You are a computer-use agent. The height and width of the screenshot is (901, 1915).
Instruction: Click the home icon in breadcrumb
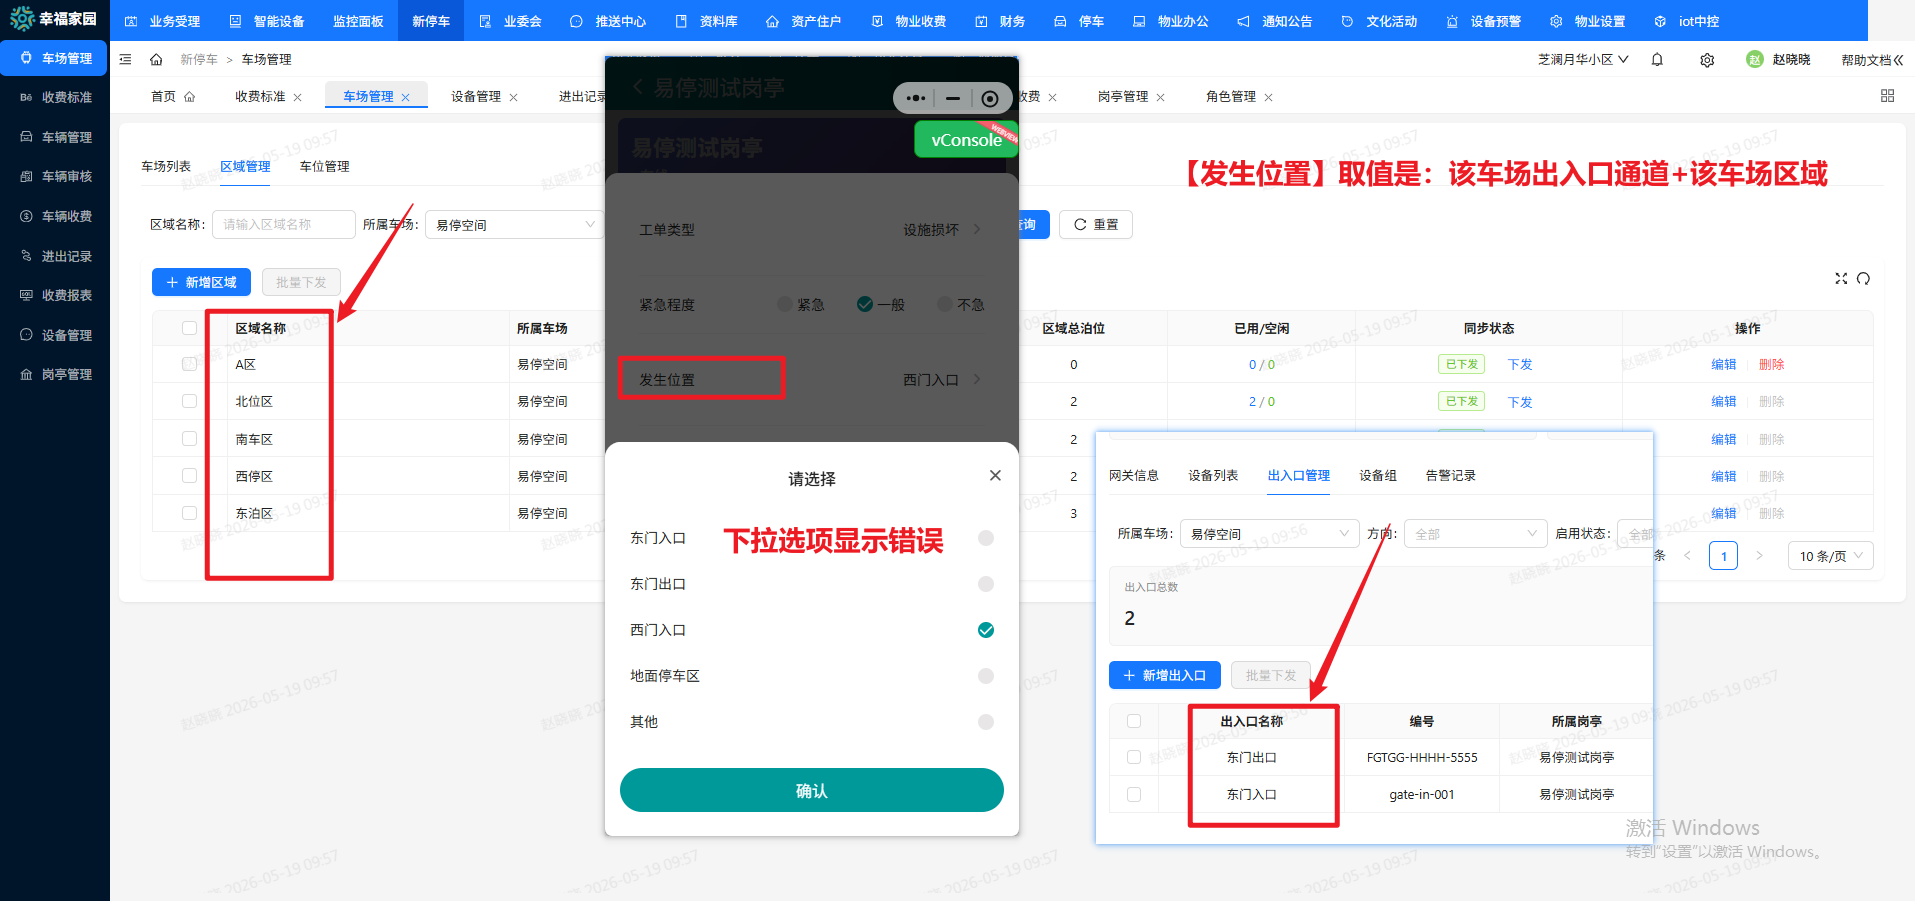(156, 59)
